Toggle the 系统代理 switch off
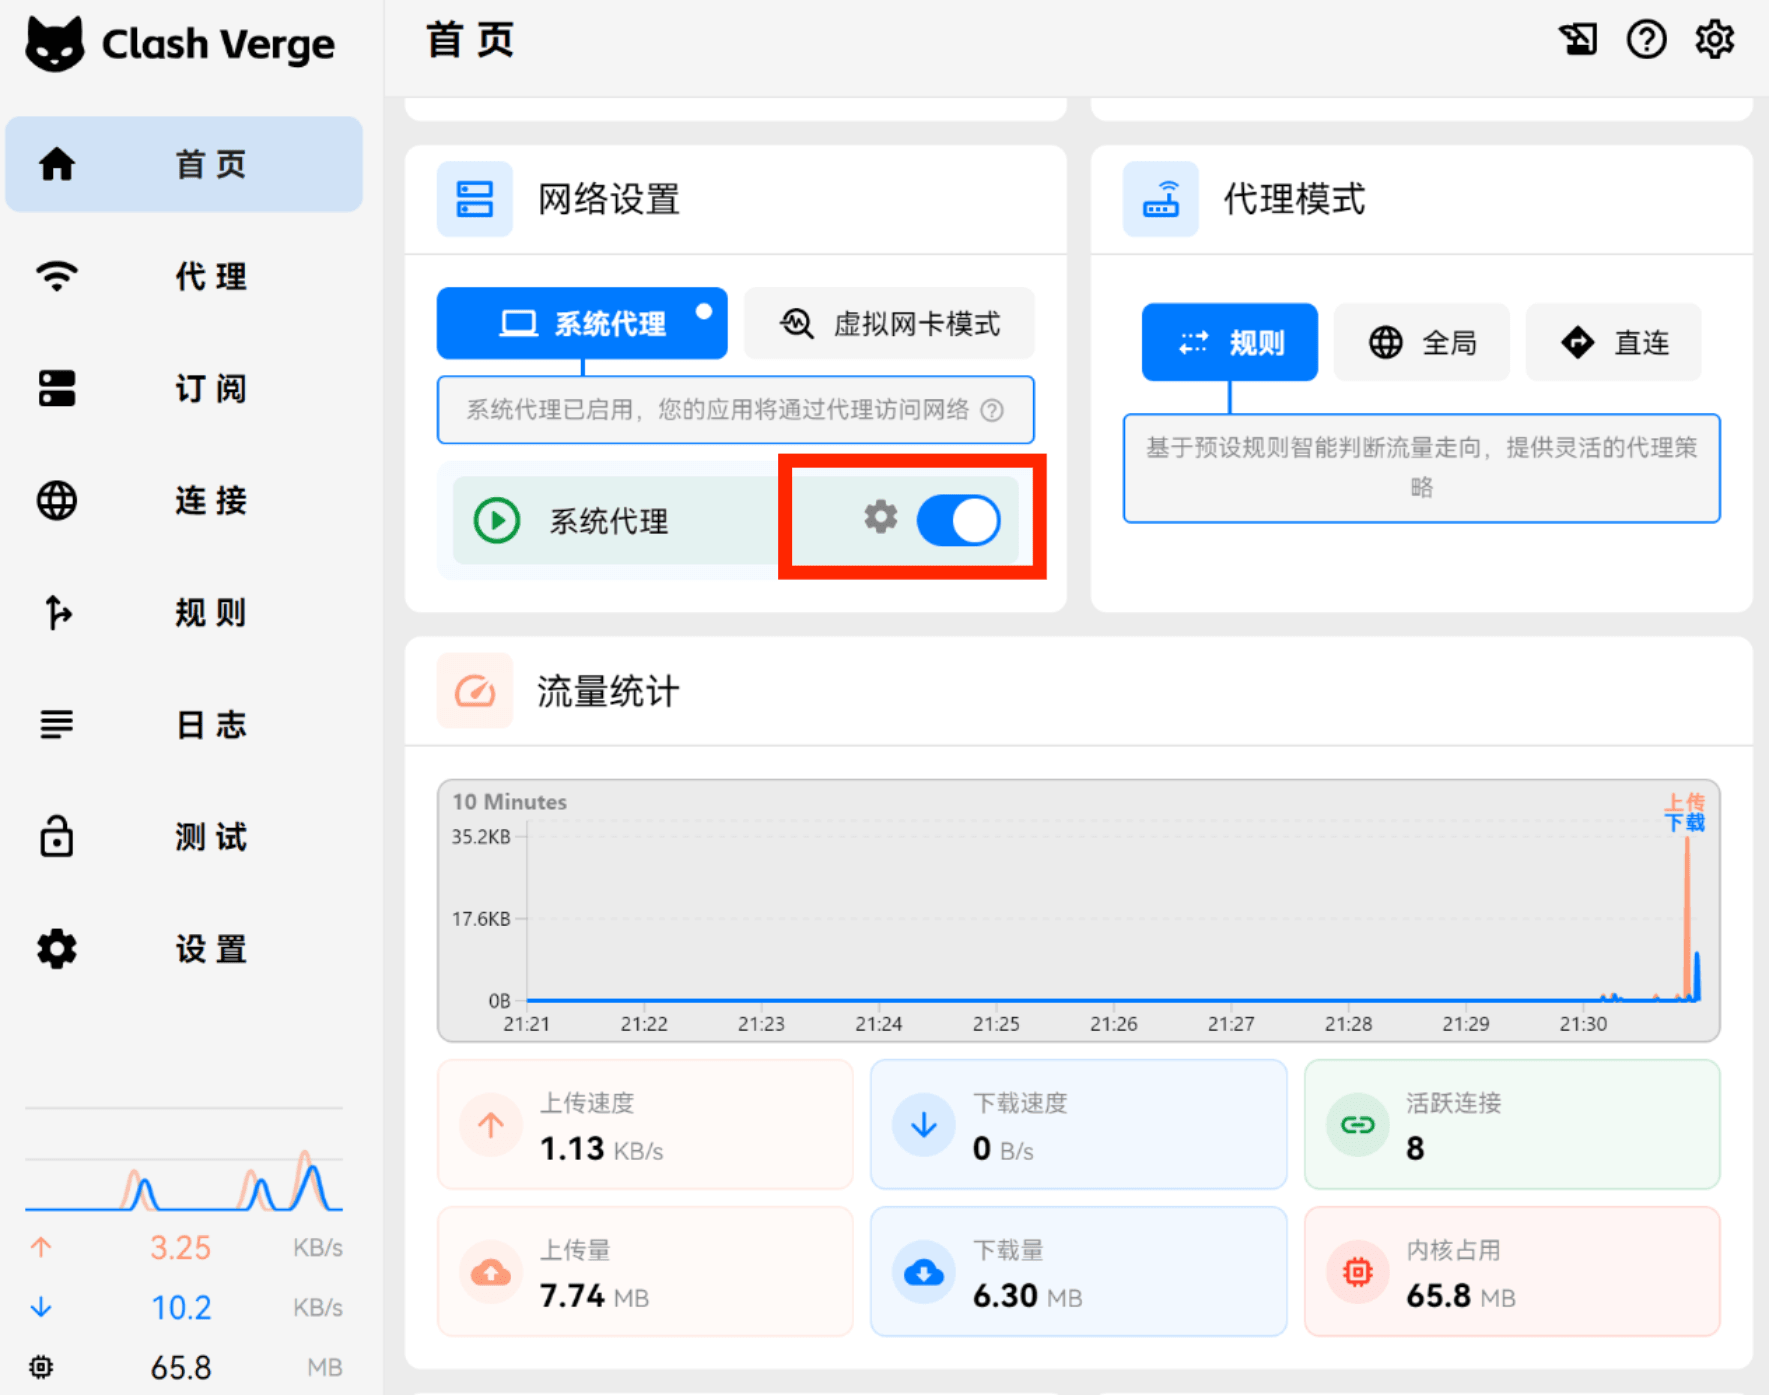 958,521
